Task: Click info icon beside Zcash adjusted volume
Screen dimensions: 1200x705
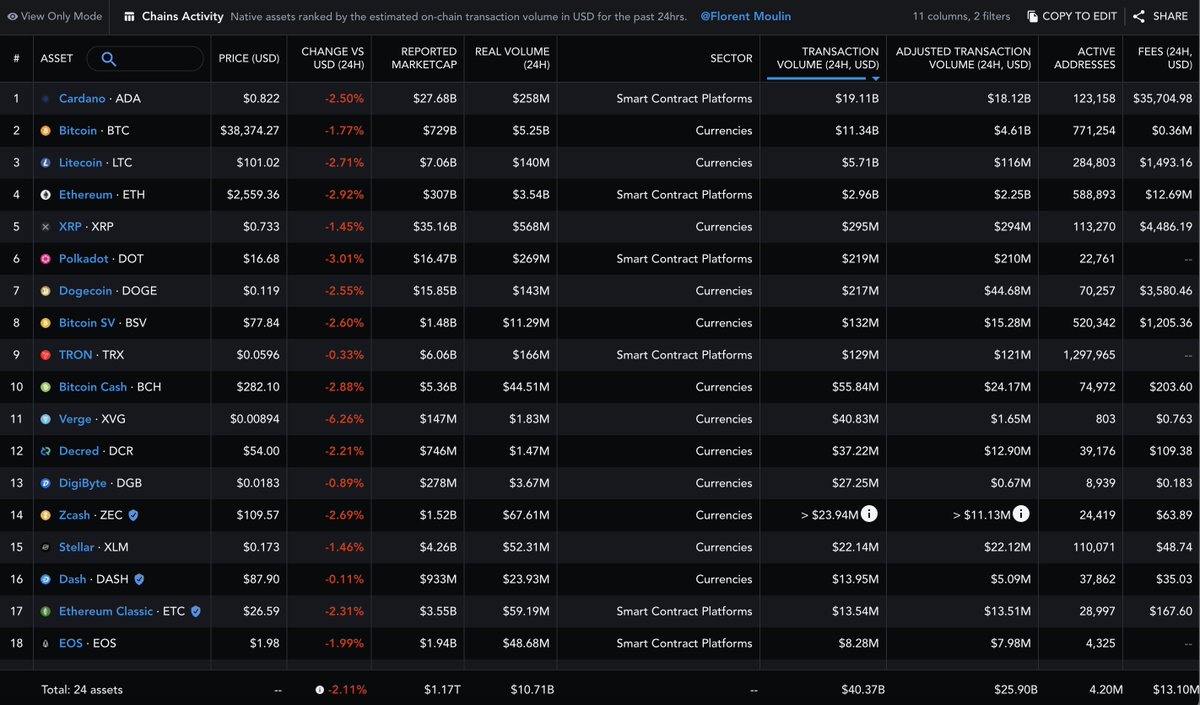Action: (x=1021, y=515)
